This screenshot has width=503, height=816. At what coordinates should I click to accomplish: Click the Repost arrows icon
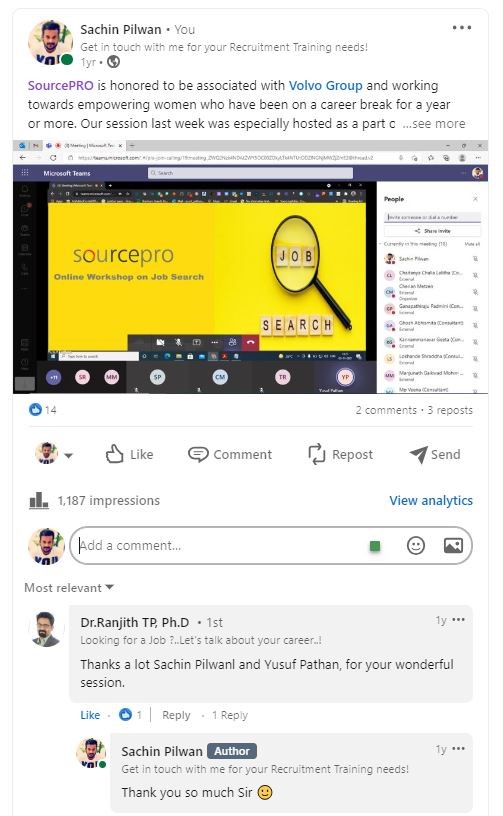click(316, 454)
